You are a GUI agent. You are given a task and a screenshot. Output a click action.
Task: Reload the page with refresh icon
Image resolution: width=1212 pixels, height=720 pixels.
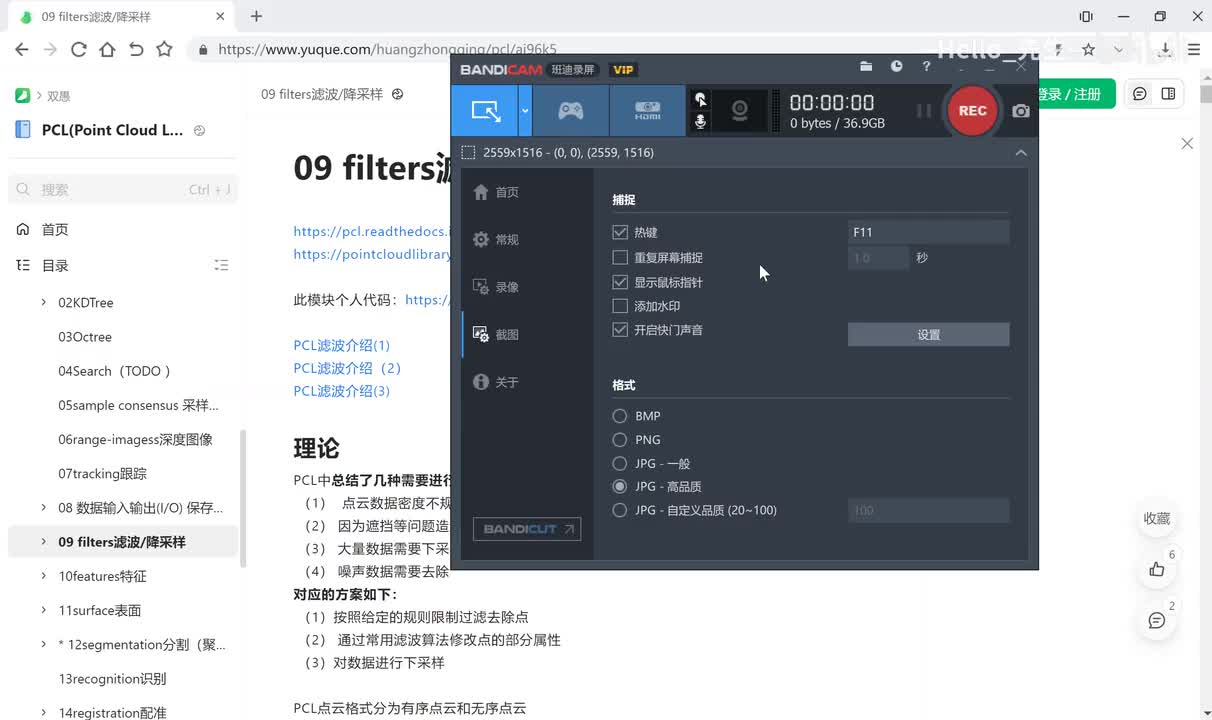78,49
